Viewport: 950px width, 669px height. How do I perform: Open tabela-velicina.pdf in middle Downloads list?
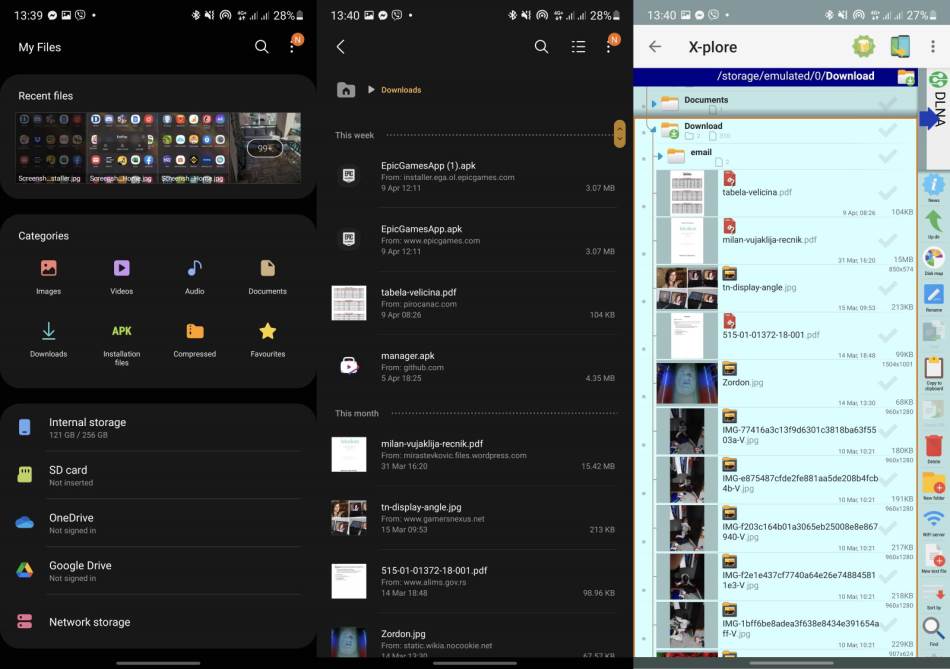pyautogui.click(x=475, y=303)
